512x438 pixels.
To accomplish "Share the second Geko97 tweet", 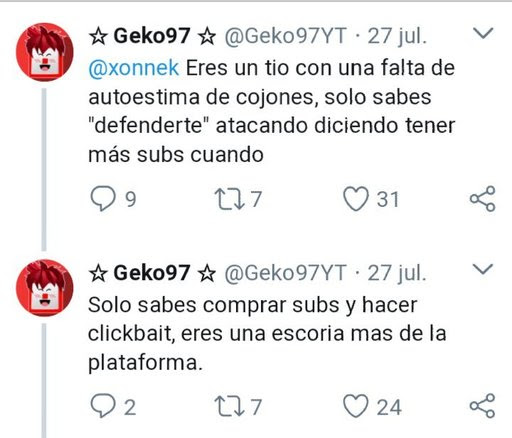I will coord(482,406).
